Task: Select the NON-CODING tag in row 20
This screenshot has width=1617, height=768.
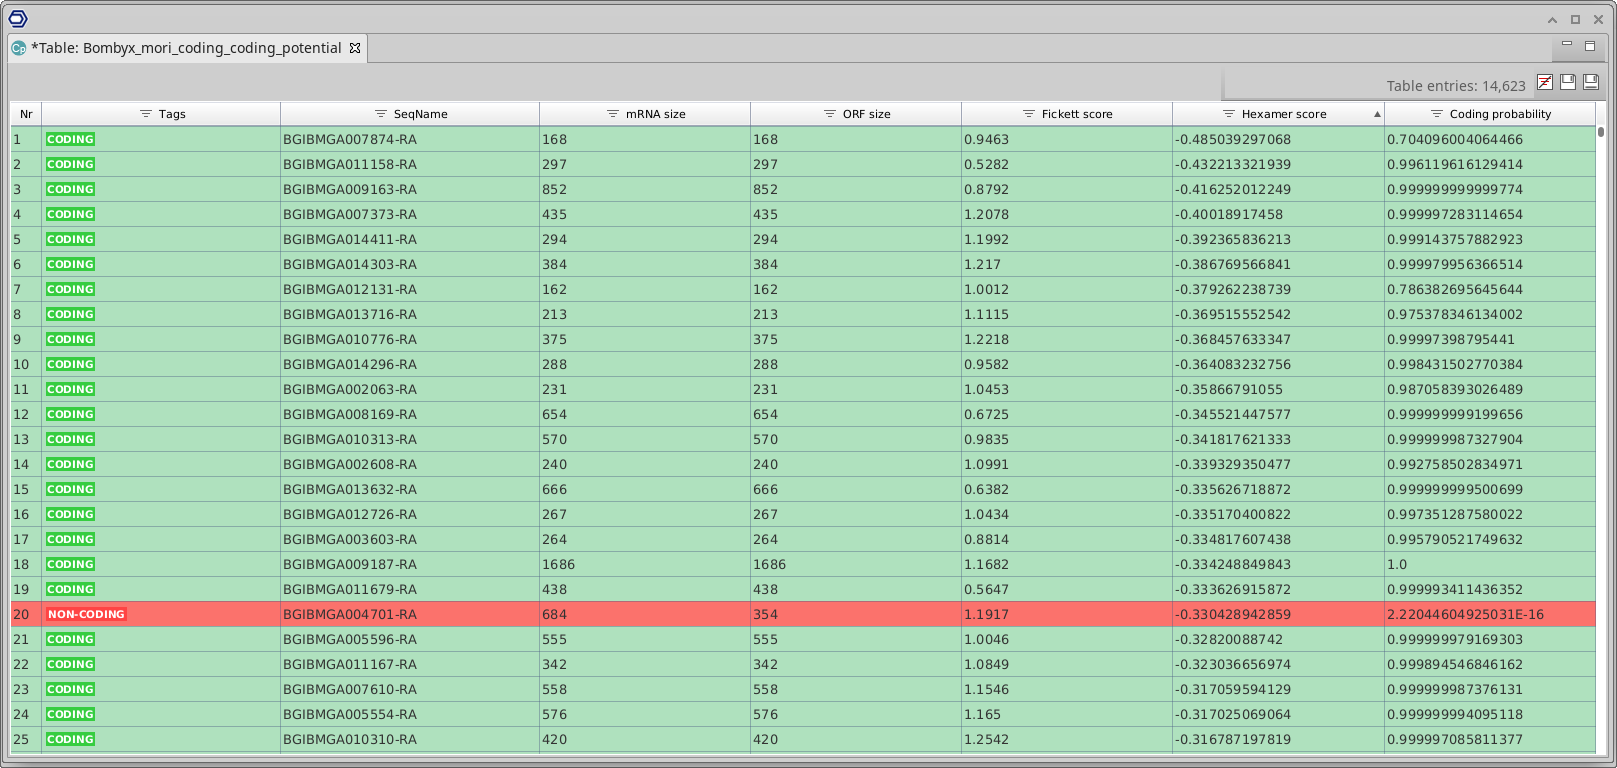Action: tap(86, 614)
